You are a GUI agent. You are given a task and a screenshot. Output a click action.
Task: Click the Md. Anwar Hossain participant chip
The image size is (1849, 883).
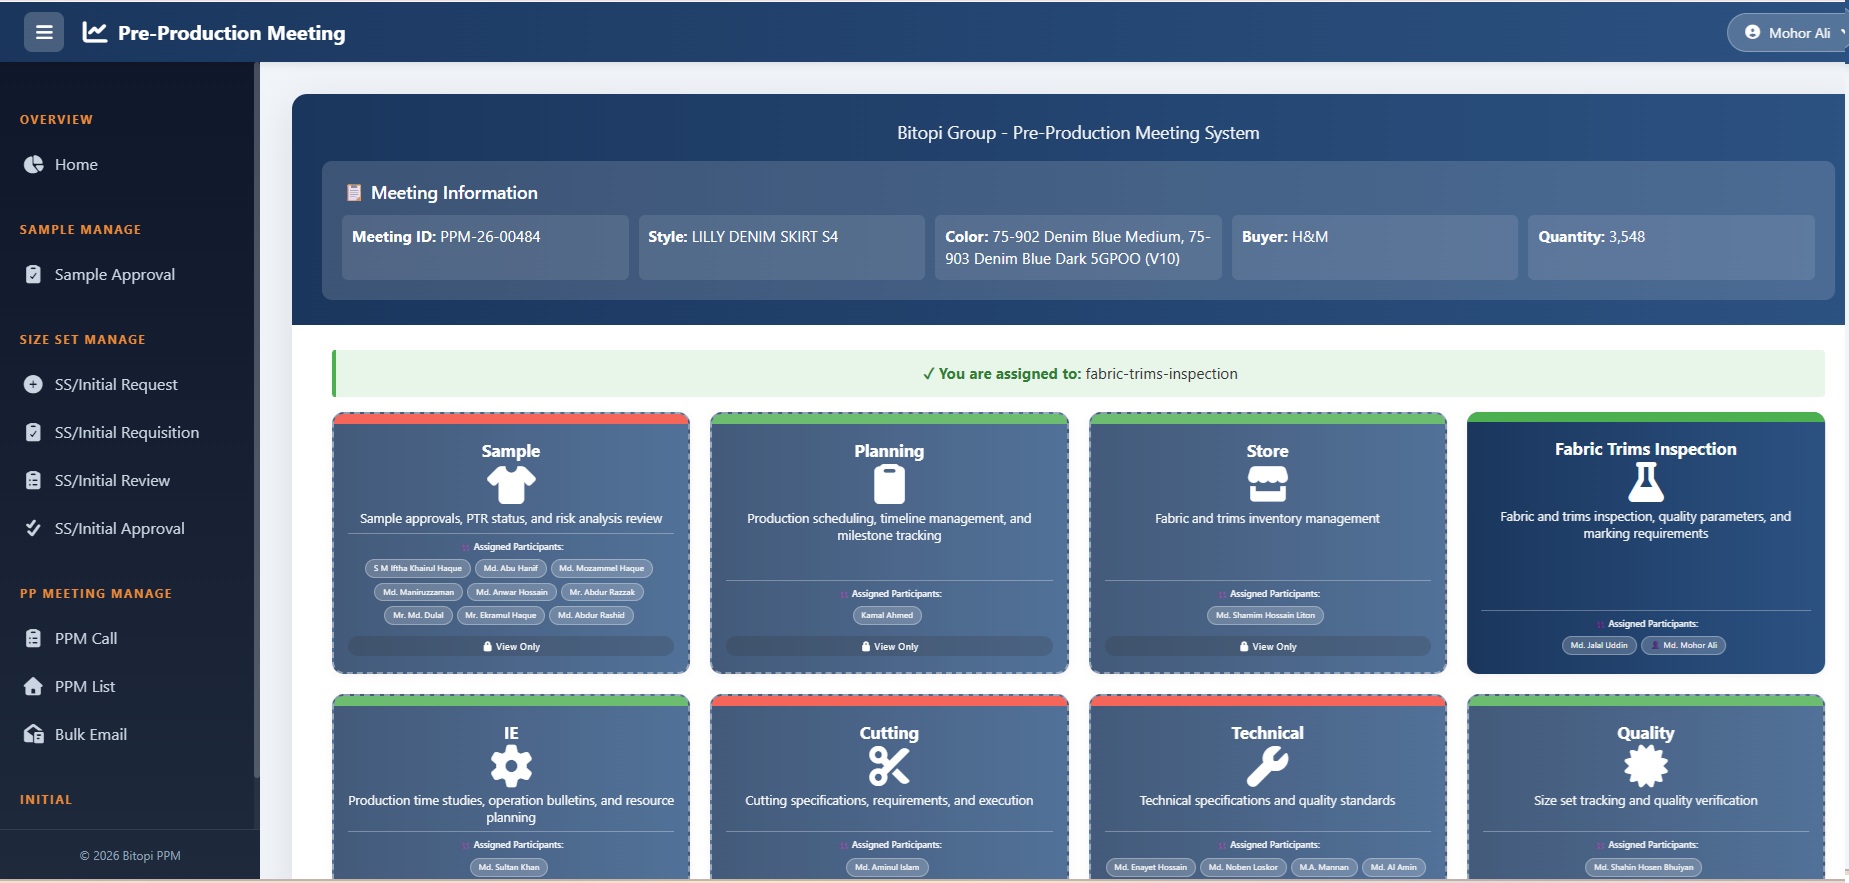click(511, 592)
